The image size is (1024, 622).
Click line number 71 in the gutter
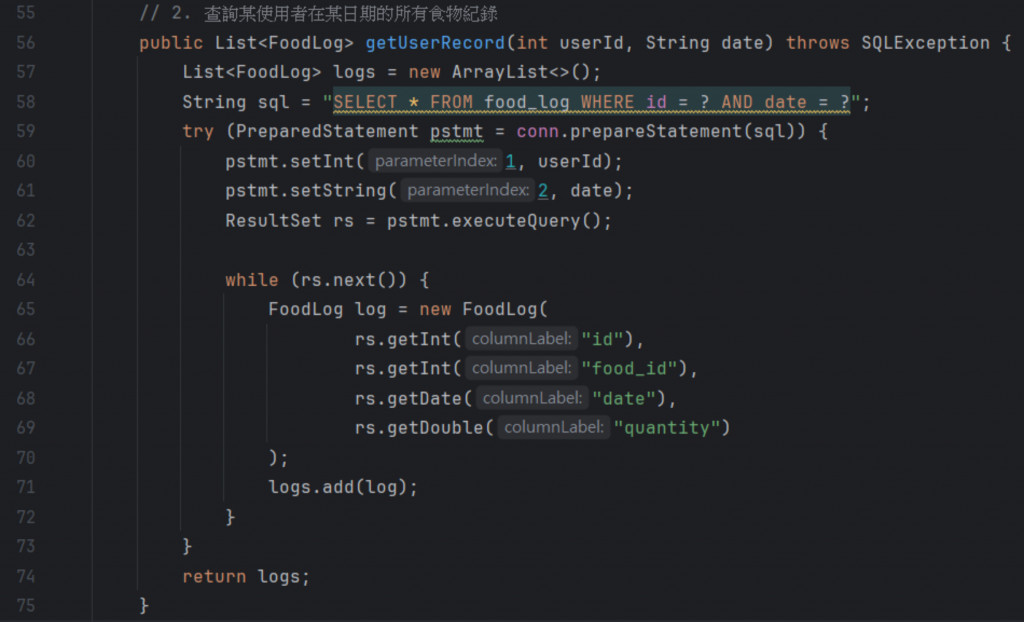click(x=25, y=487)
